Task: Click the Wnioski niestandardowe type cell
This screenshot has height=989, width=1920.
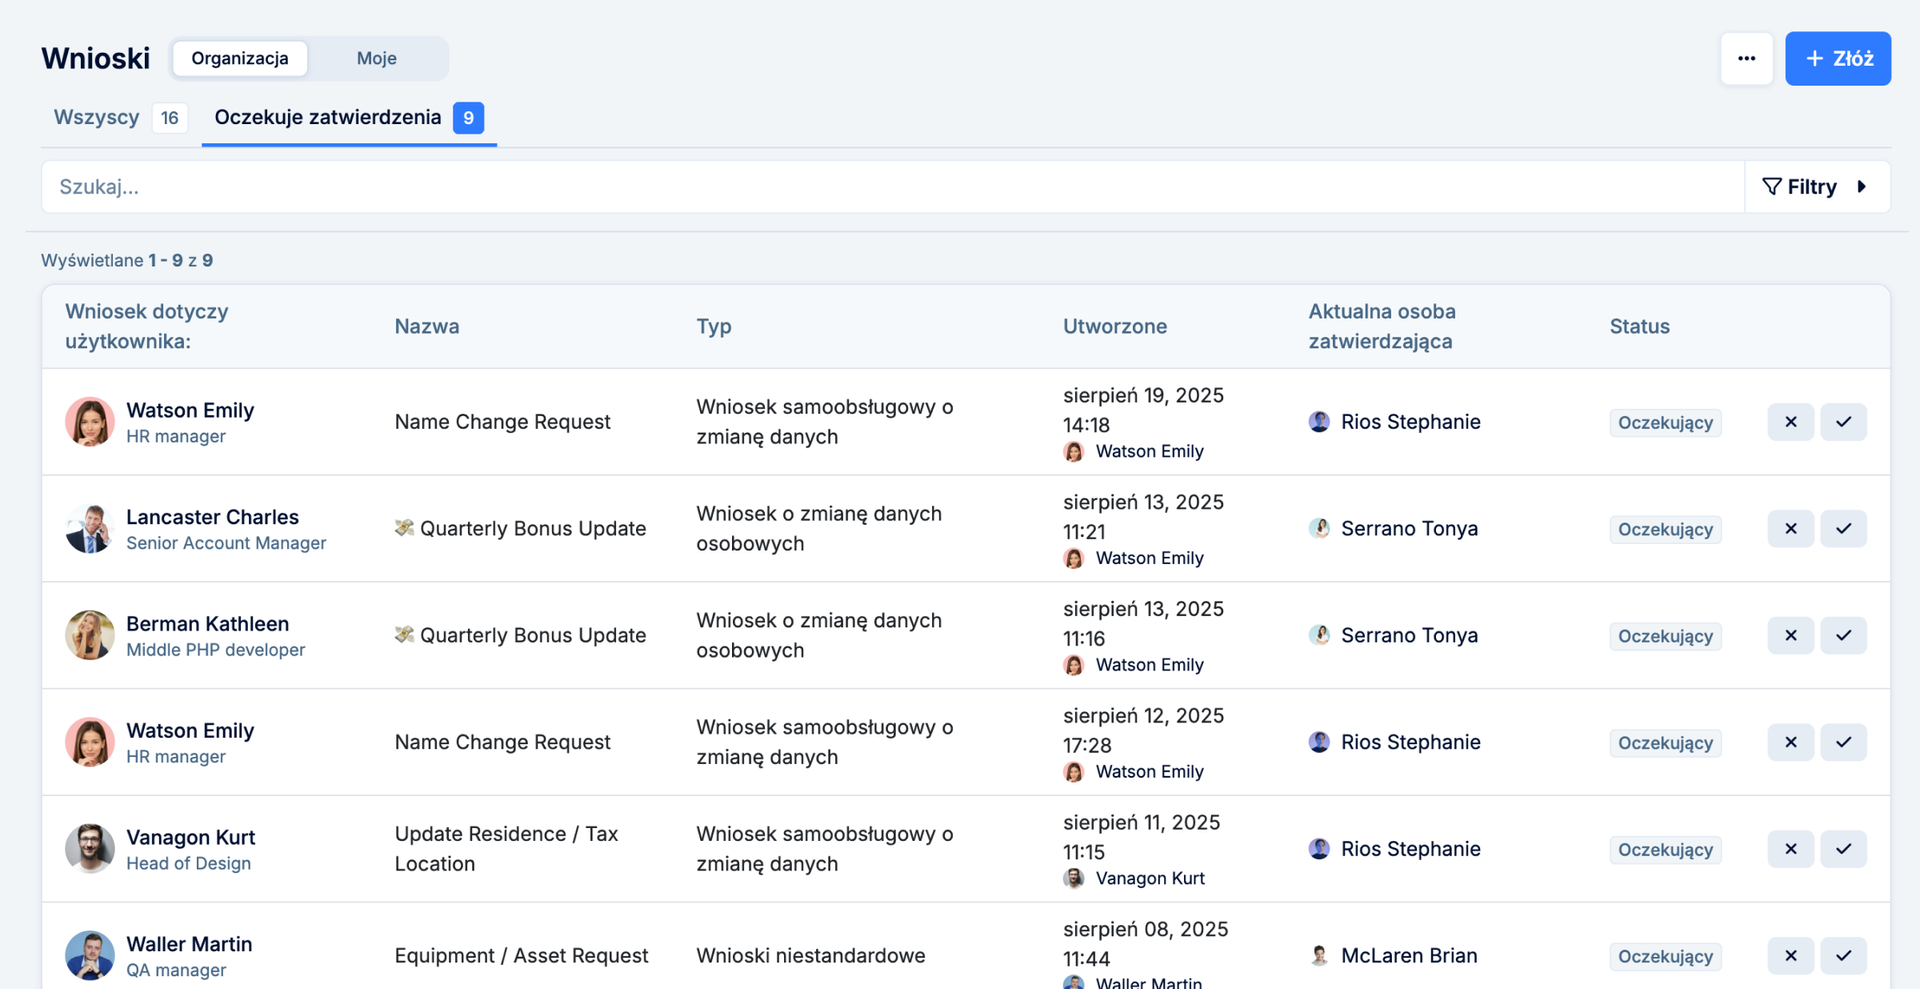Action: click(811, 956)
